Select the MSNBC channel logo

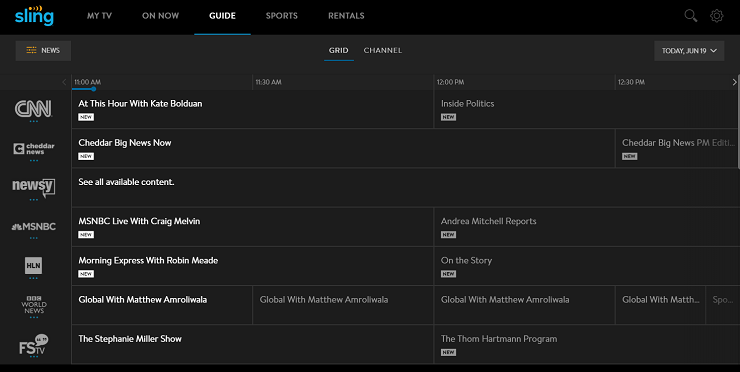click(x=34, y=227)
